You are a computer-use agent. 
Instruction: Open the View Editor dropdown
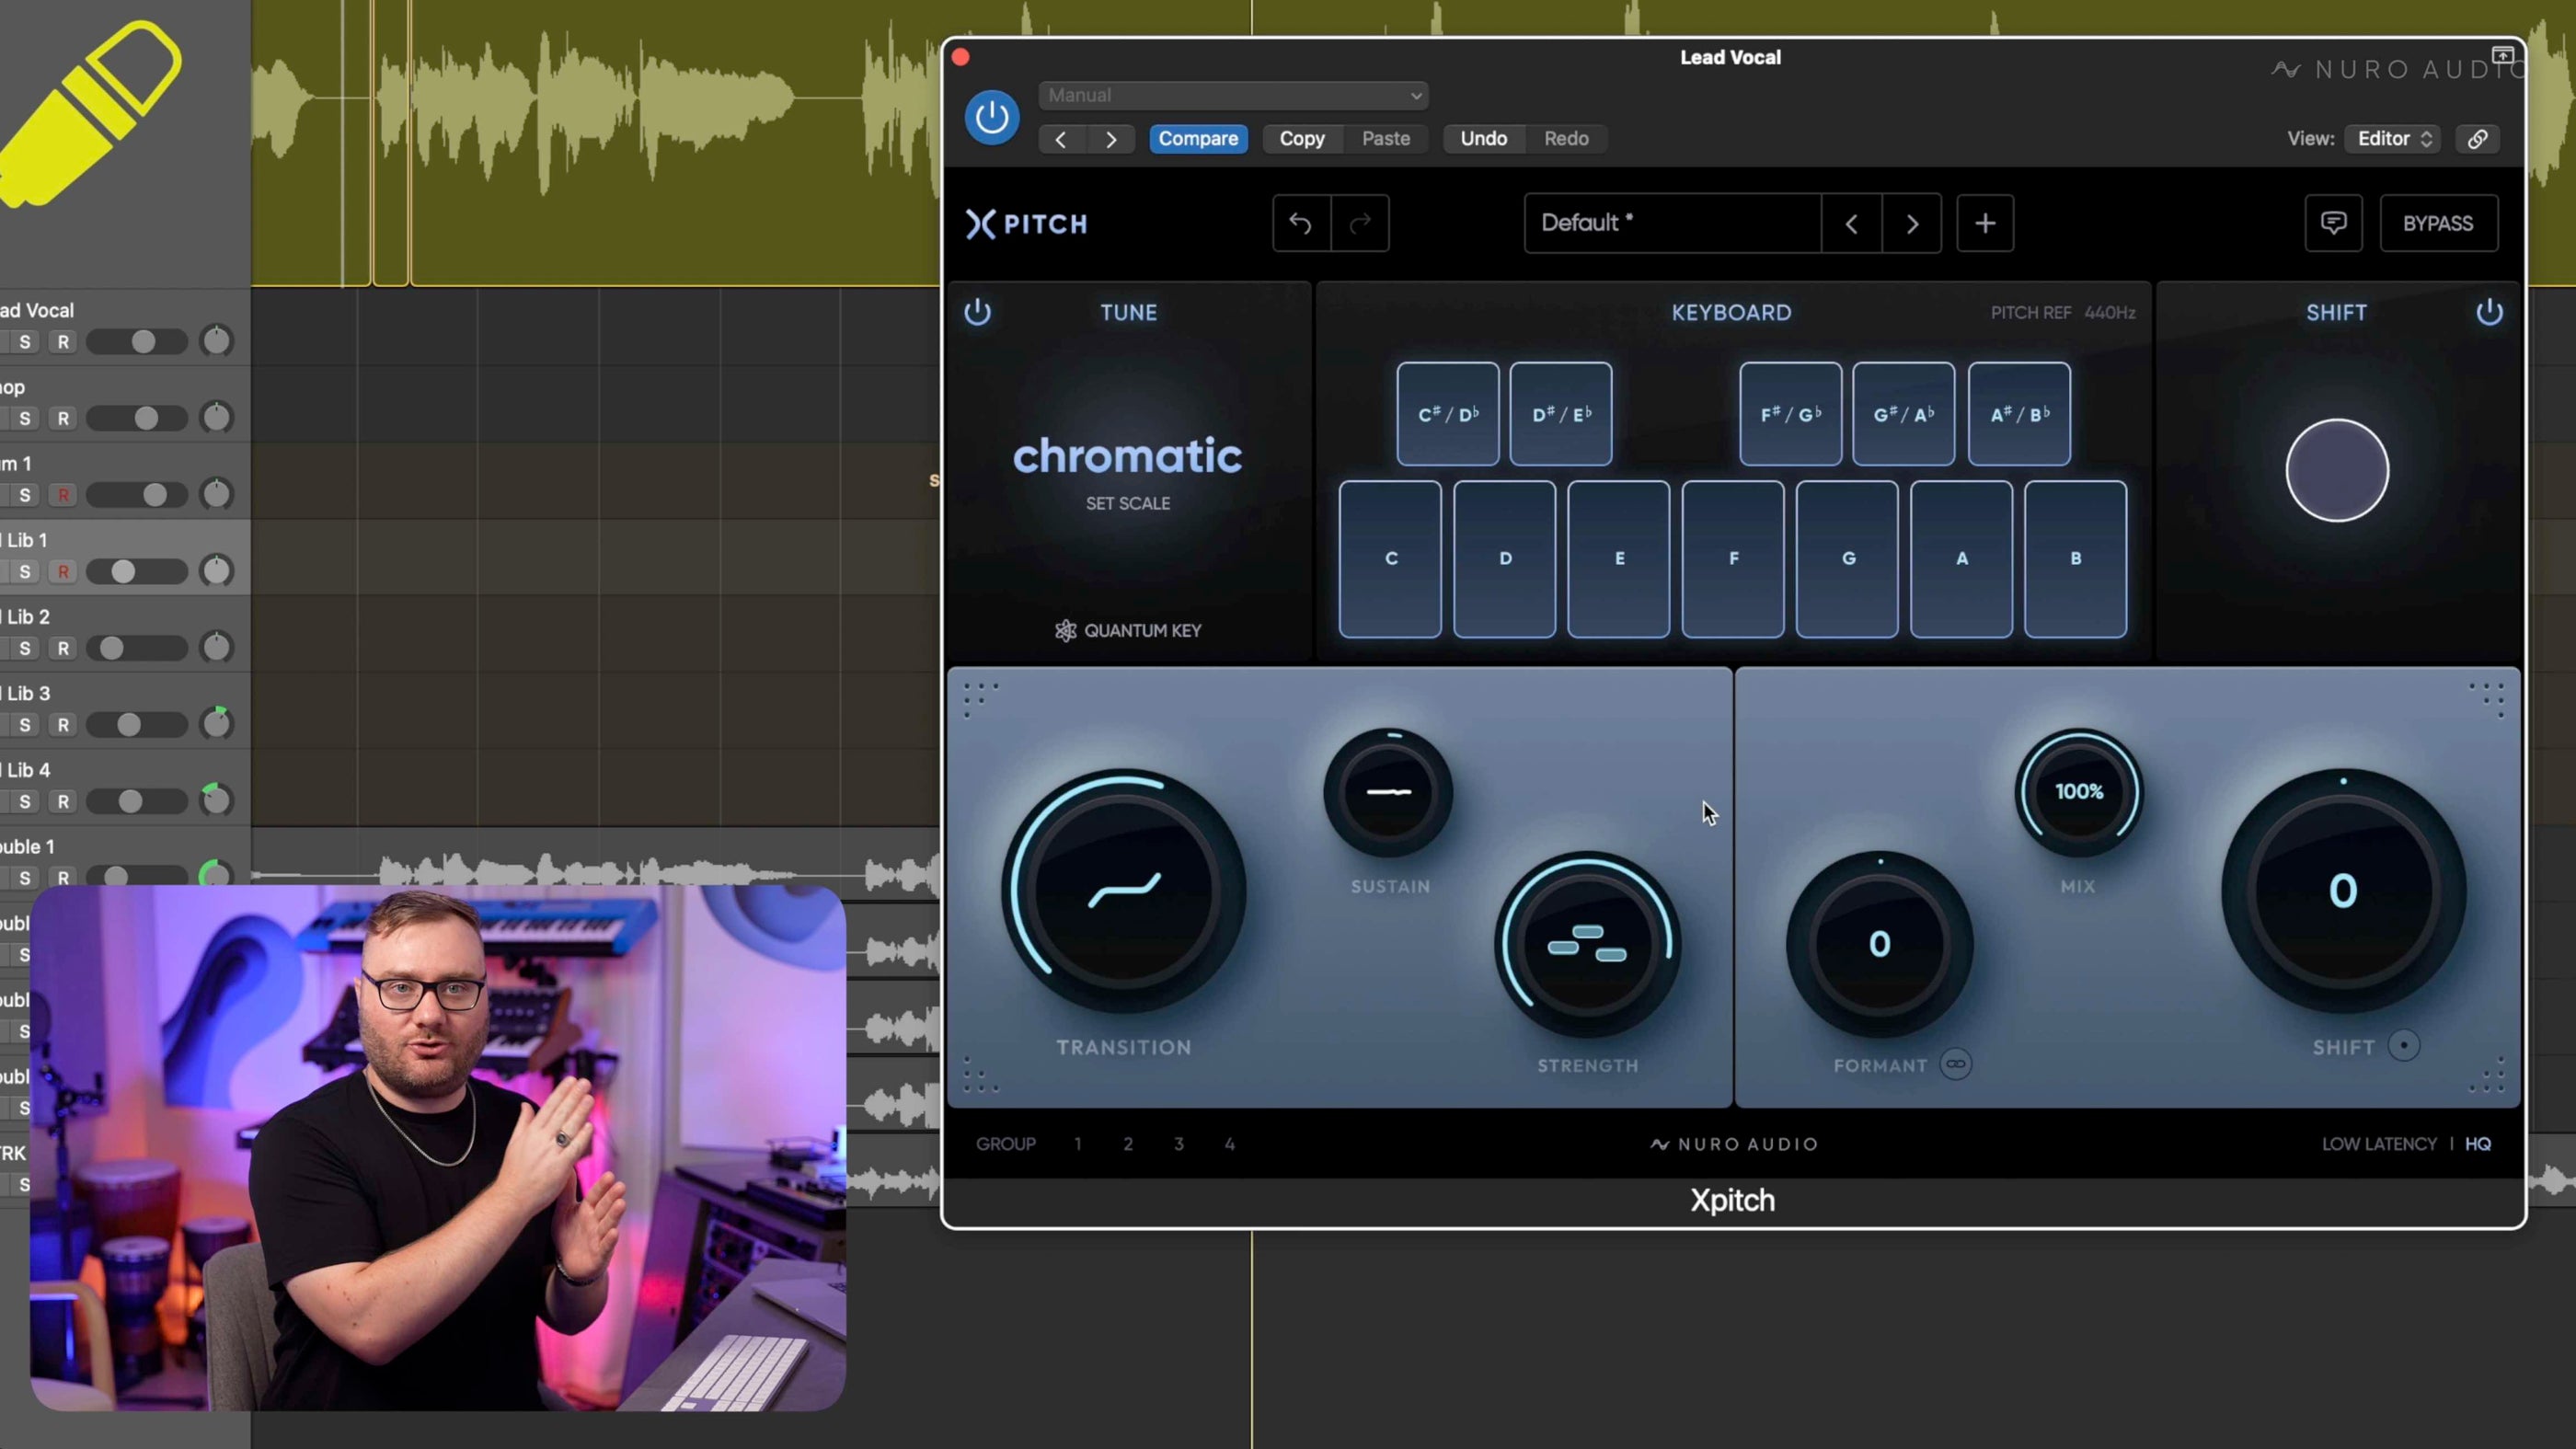[2392, 139]
